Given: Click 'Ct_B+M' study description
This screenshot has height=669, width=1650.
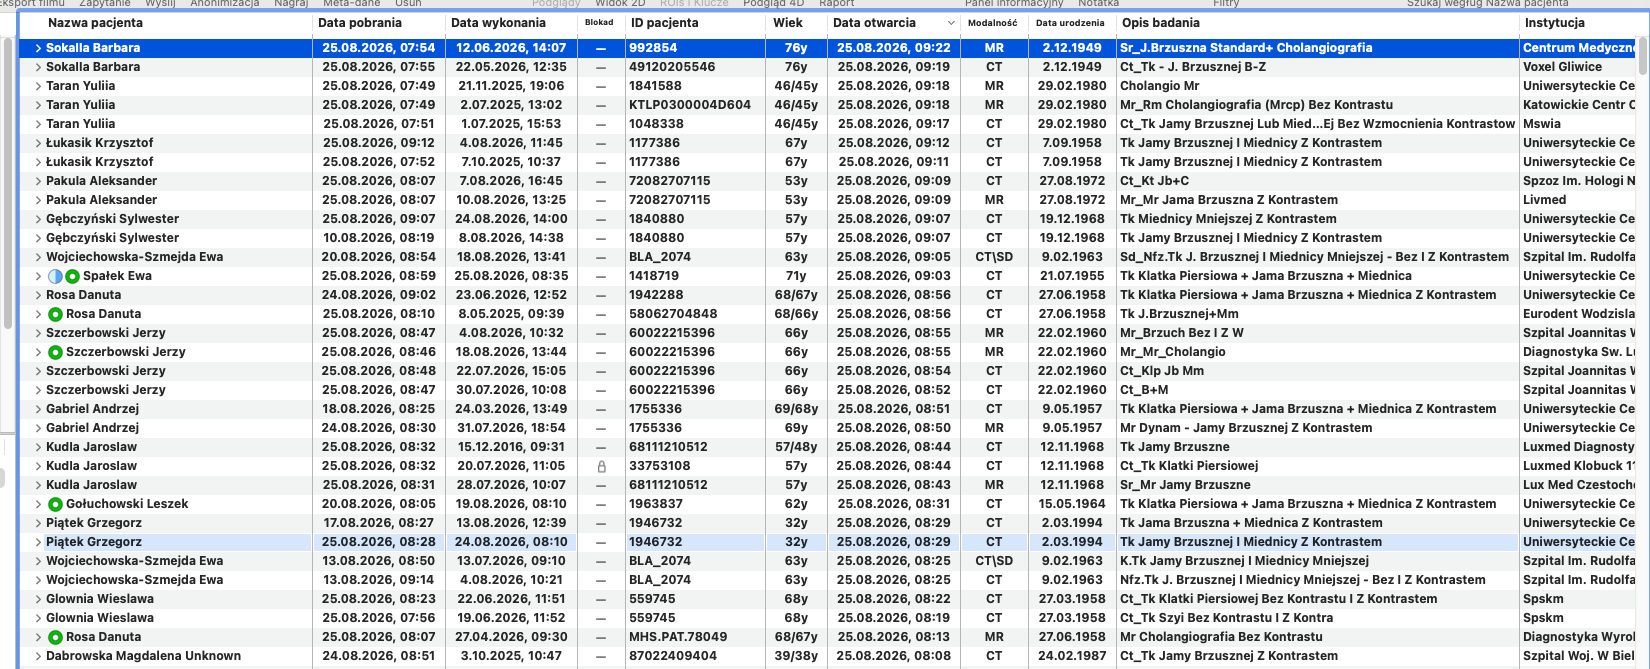Looking at the screenshot, I should point(1144,390).
